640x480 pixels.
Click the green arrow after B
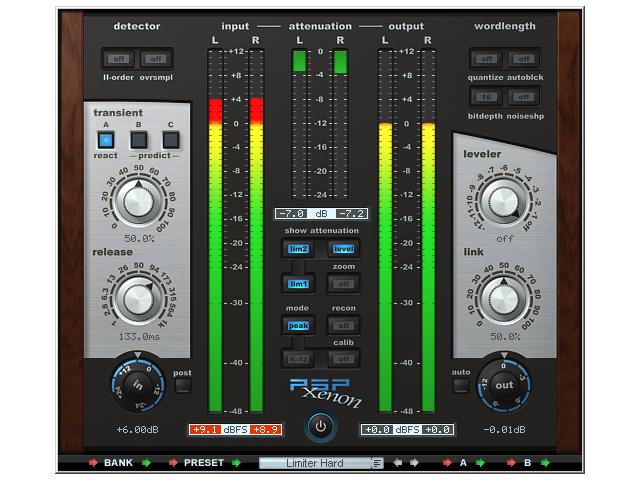tap(547, 463)
